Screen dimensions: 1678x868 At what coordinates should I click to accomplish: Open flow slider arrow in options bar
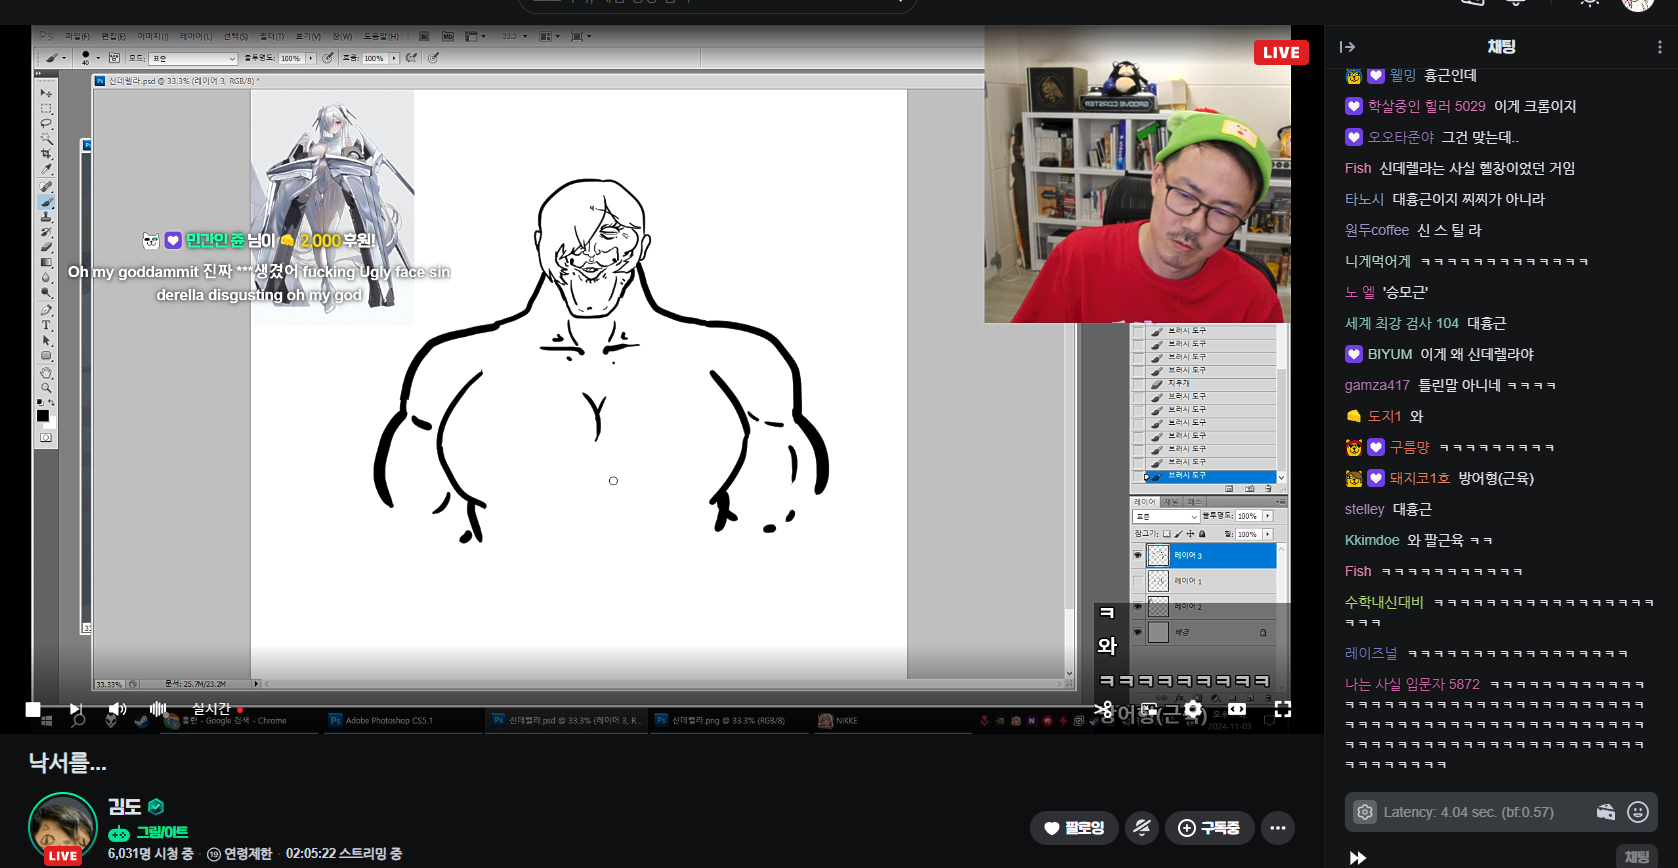click(394, 58)
